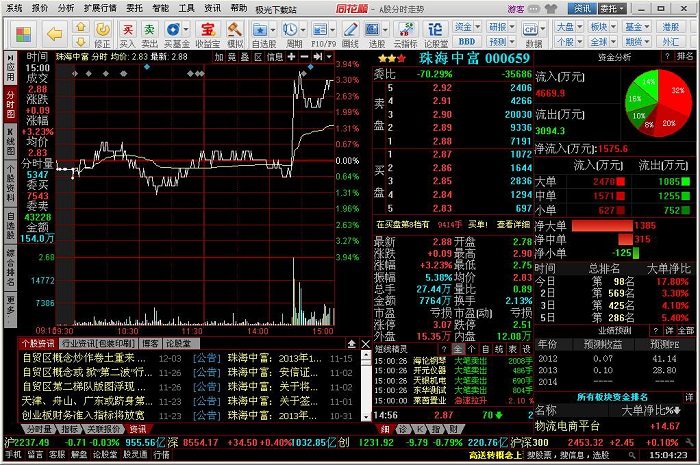Screen dimensions: 700x465
Task: Select the 画线 pencil tool
Action: coord(350,30)
